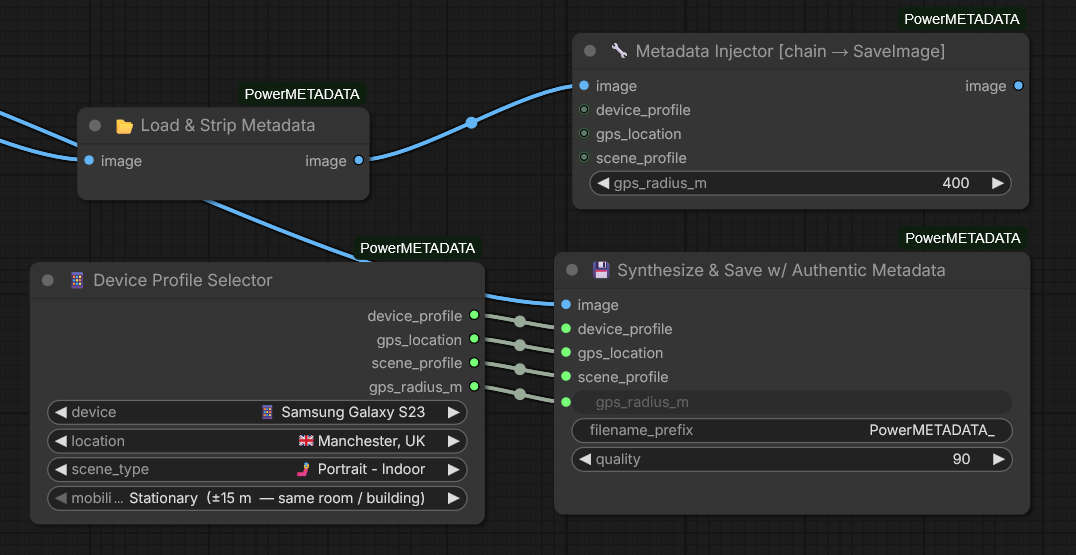Click the quality value 90

coord(961,459)
